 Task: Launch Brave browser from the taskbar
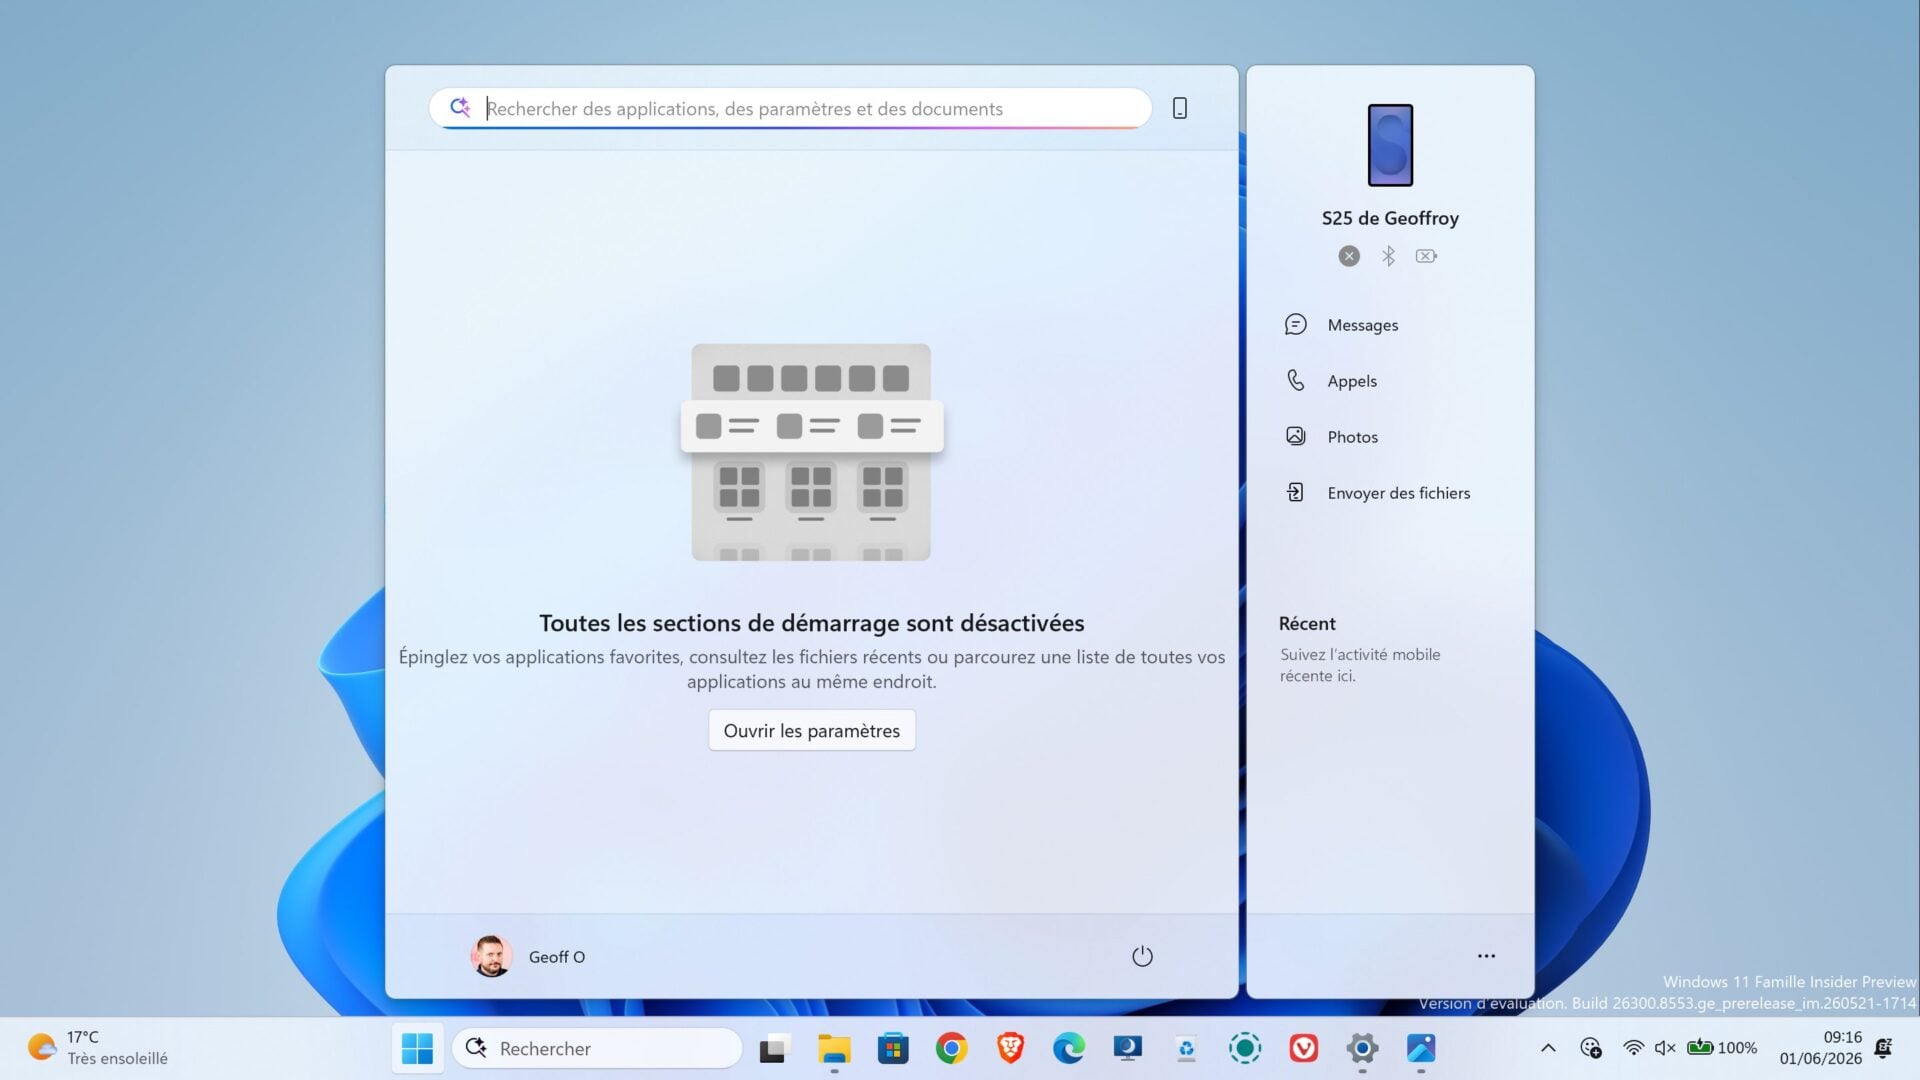[x=1010, y=1048]
